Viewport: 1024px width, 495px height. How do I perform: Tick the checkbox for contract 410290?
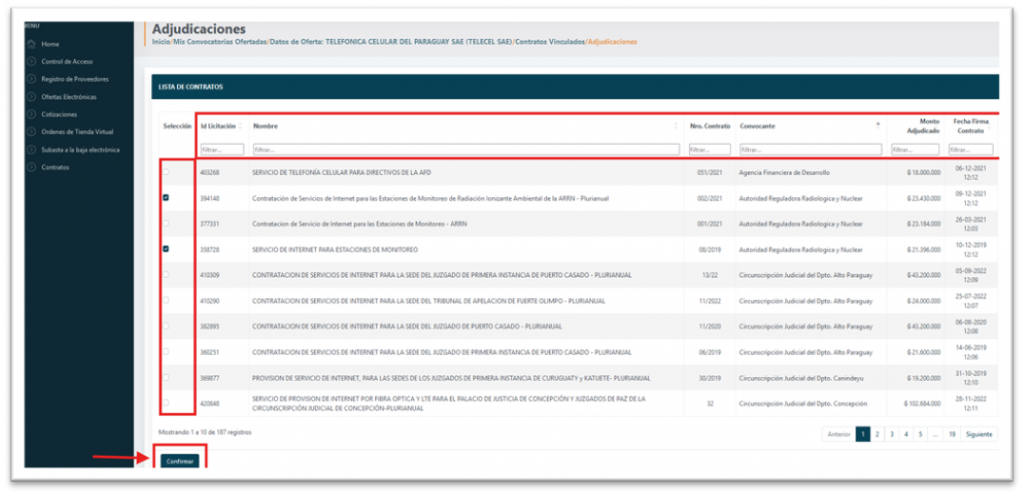coord(166,300)
